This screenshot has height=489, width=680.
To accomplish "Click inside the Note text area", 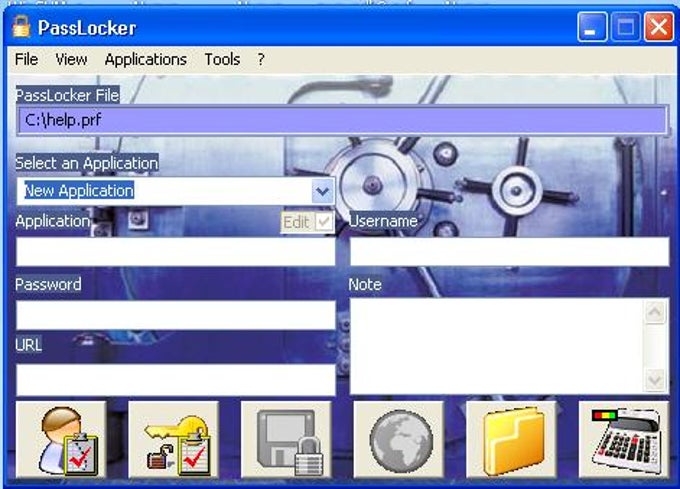I will 497,346.
